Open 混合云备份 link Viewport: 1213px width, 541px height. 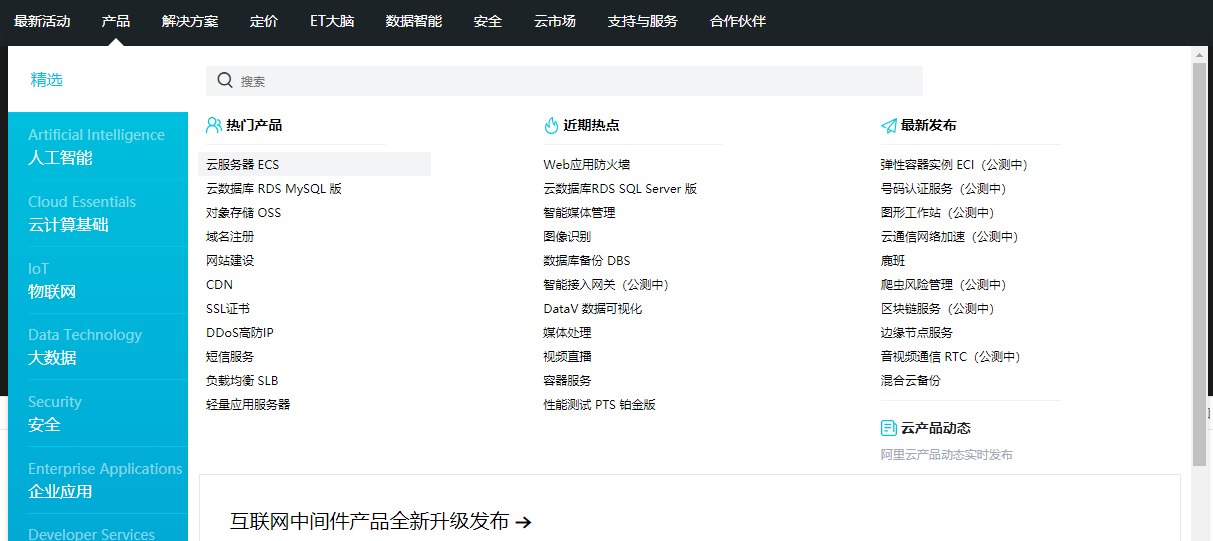click(x=911, y=380)
